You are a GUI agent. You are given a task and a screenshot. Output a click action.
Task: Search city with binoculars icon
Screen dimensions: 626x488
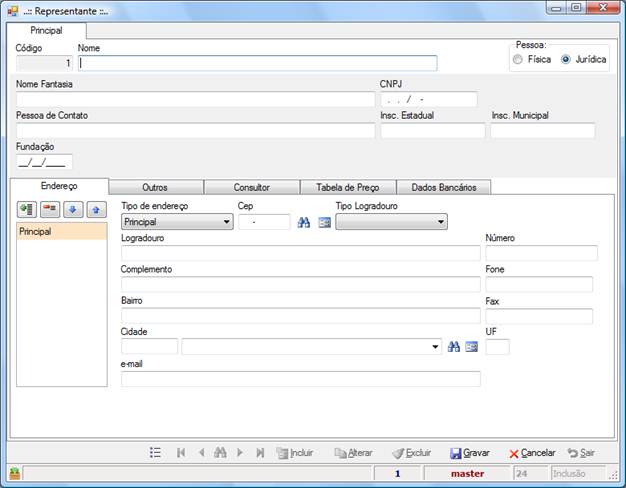(454, 347)
